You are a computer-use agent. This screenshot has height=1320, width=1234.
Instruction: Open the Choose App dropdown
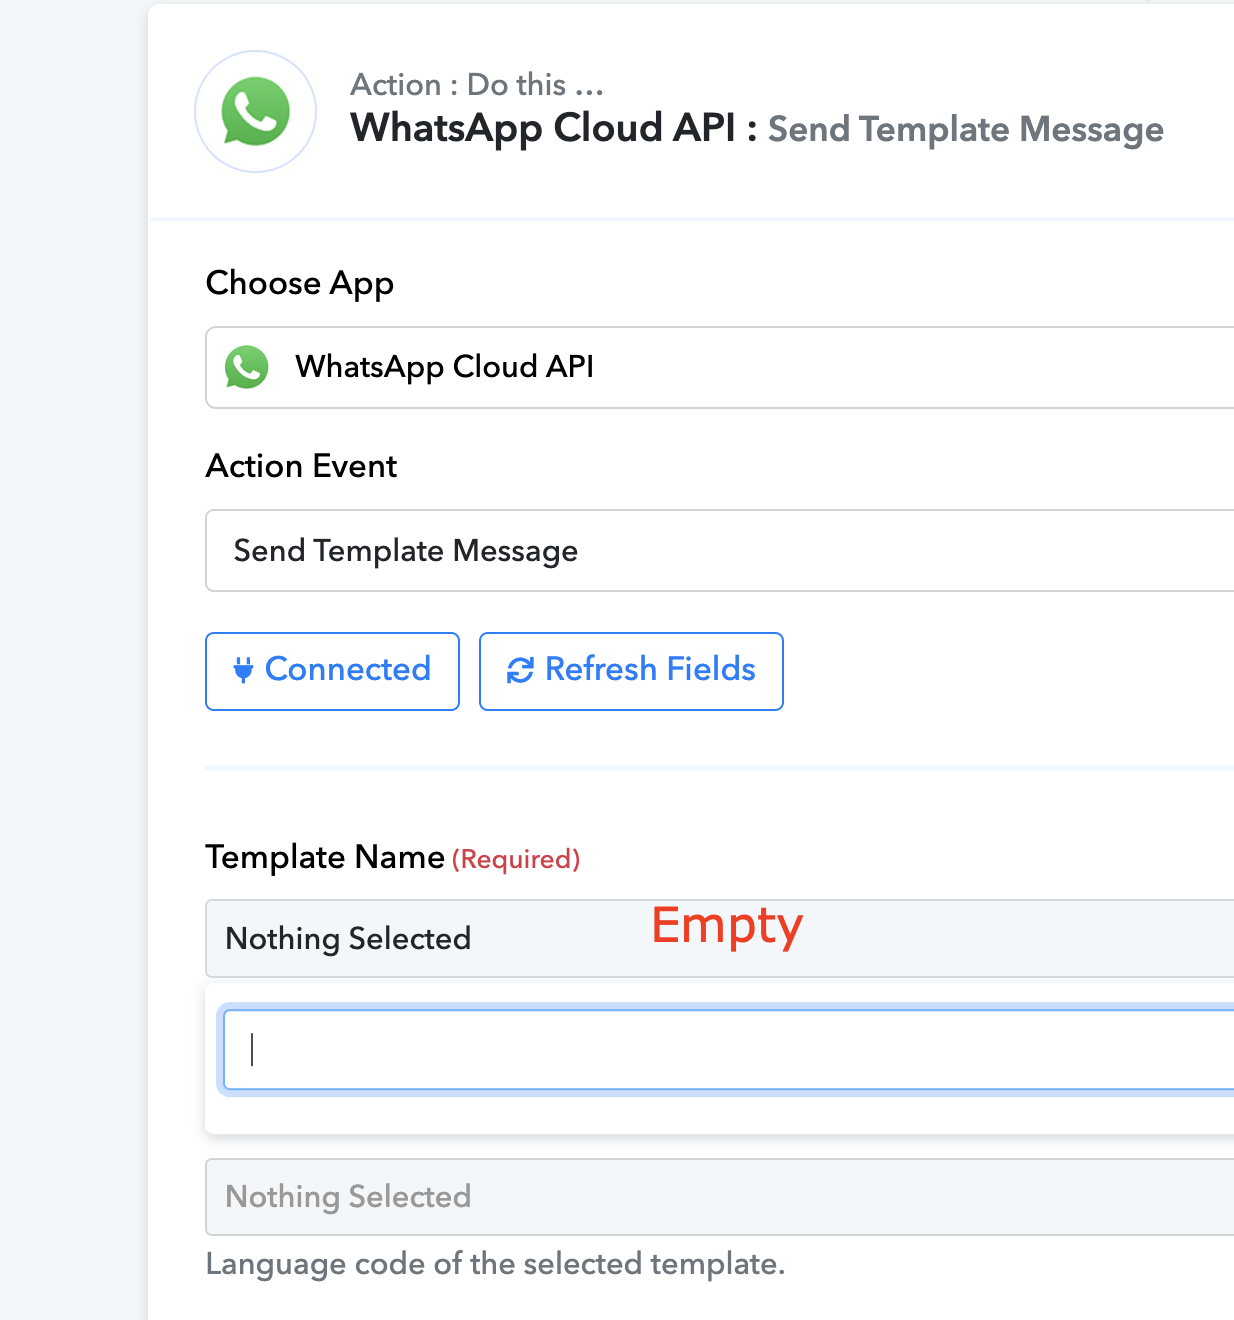[720, 367]
